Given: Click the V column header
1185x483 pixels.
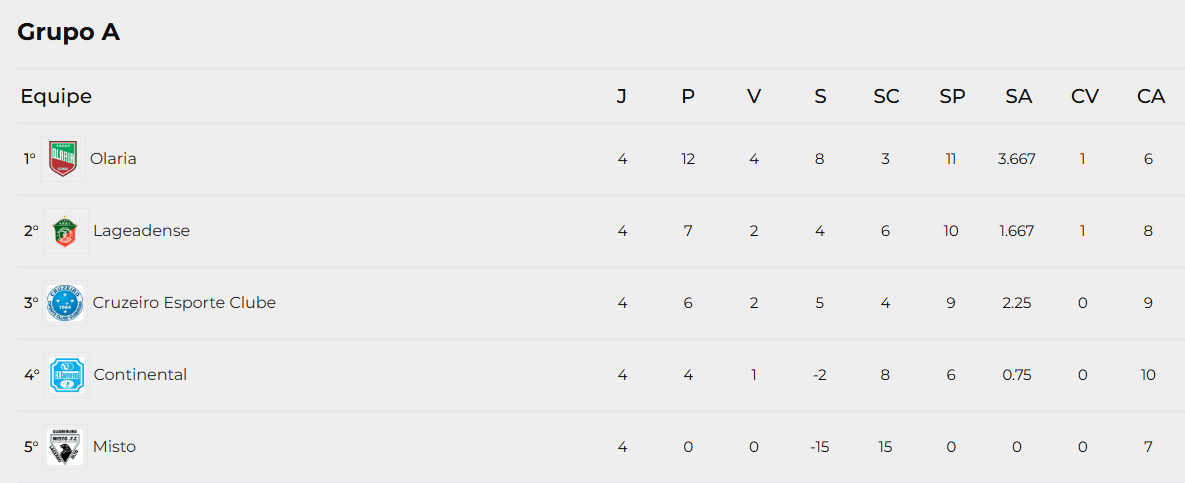Looking at the screenshot, I should tap(754, 97).
